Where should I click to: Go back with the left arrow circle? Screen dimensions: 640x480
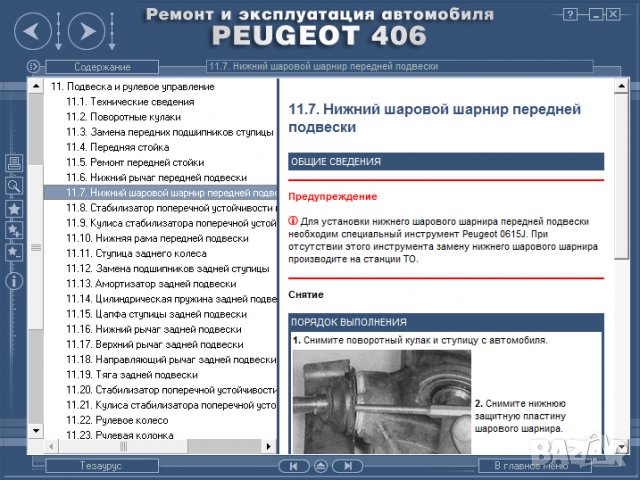point(33,31)
